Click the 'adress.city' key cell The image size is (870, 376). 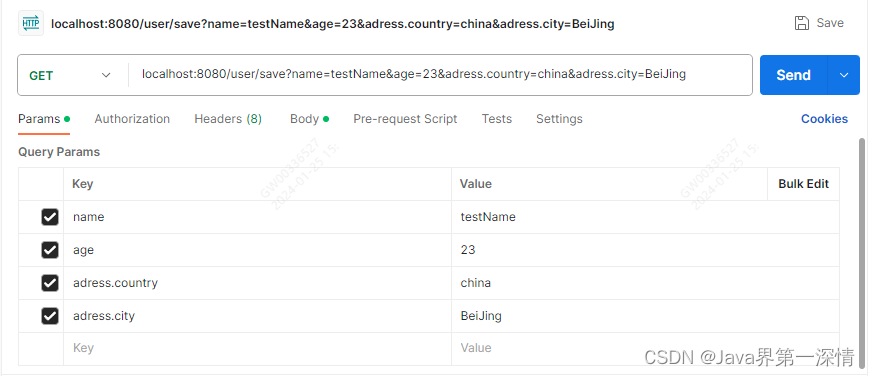(x=257, y=316)
